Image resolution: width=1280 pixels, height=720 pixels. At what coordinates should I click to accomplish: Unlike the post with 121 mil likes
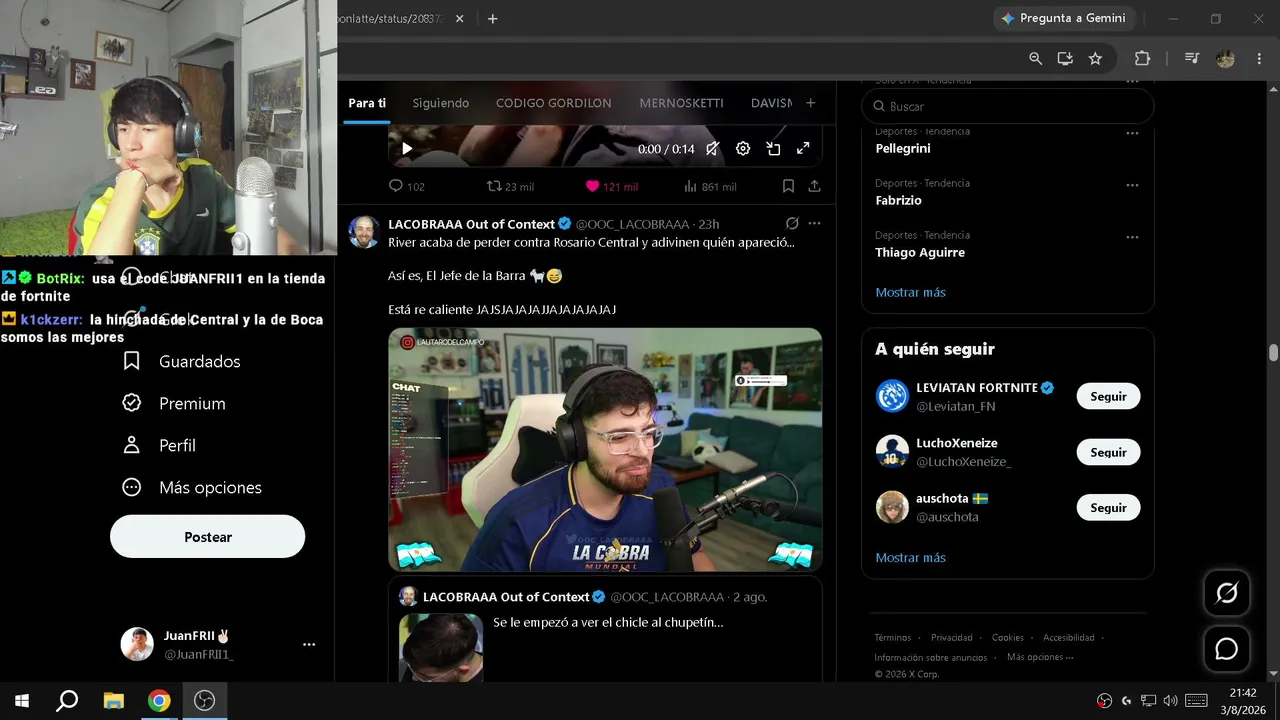[611, 186]
